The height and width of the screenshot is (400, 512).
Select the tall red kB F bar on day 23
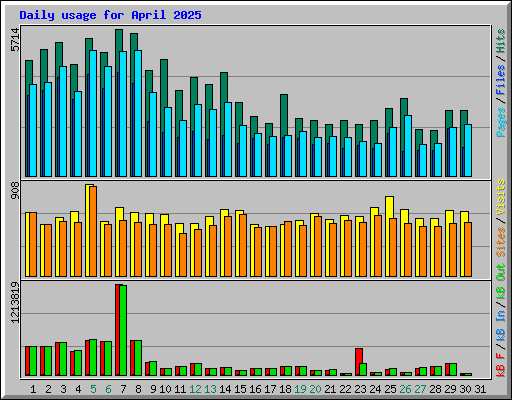358,362
